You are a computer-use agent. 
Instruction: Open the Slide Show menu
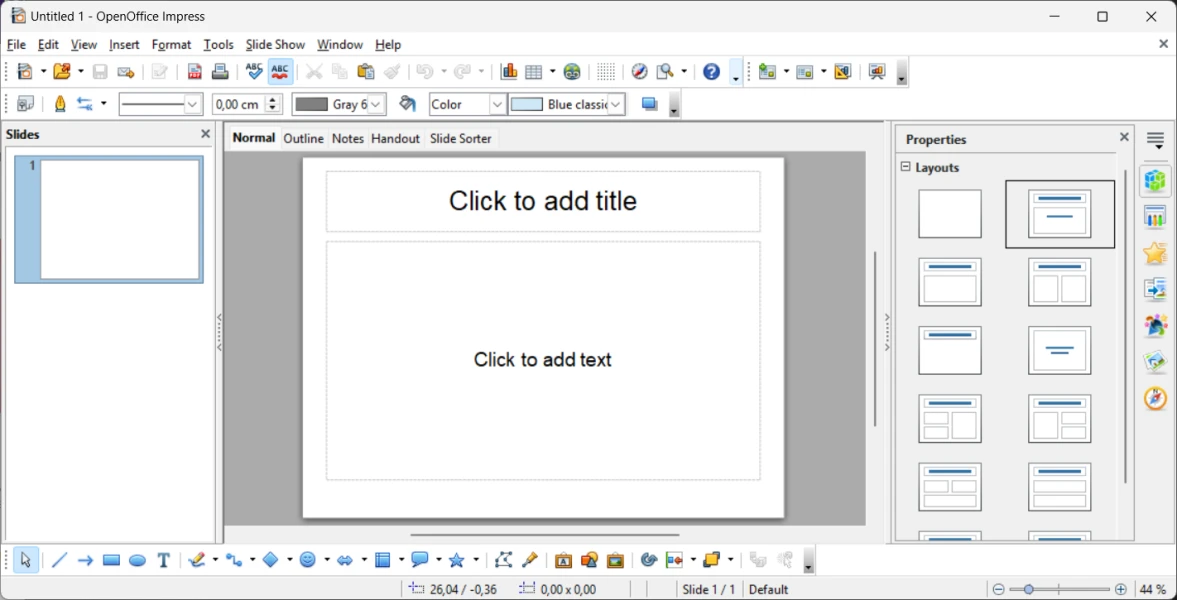coord(275,45)
